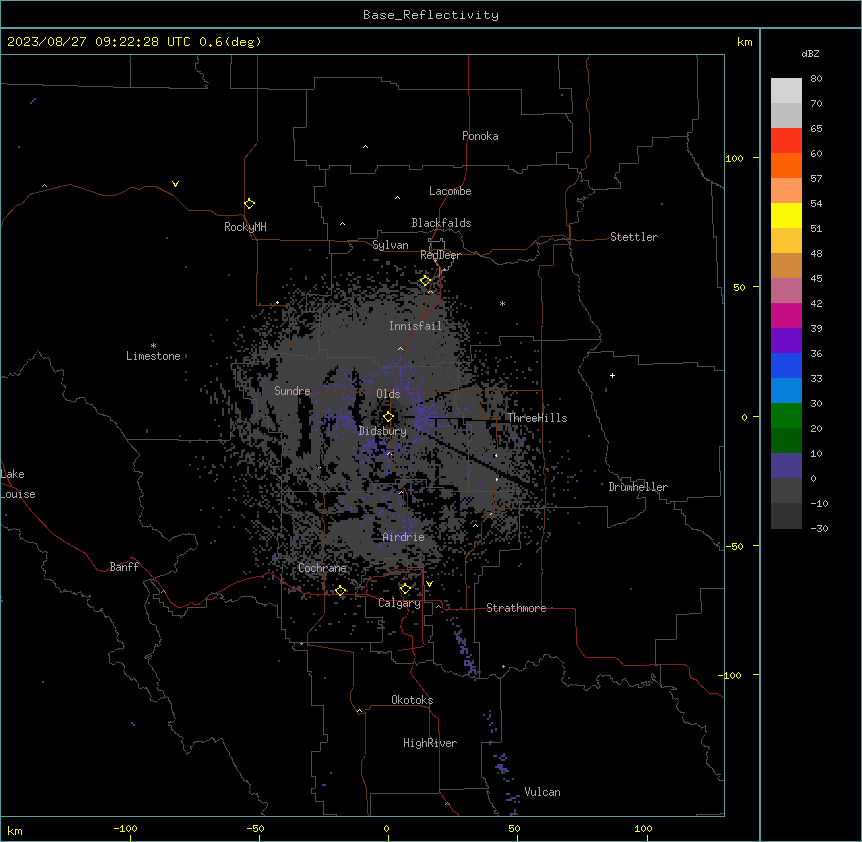Viewport: 862px width, 842px height.
Task: Select the Olds label
Action: coord(388,394)
